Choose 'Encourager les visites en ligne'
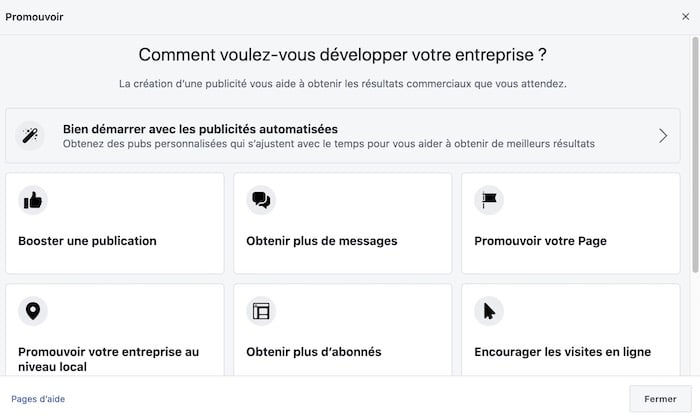The height and width of the screenshot is (419, 700). point(563,352)
